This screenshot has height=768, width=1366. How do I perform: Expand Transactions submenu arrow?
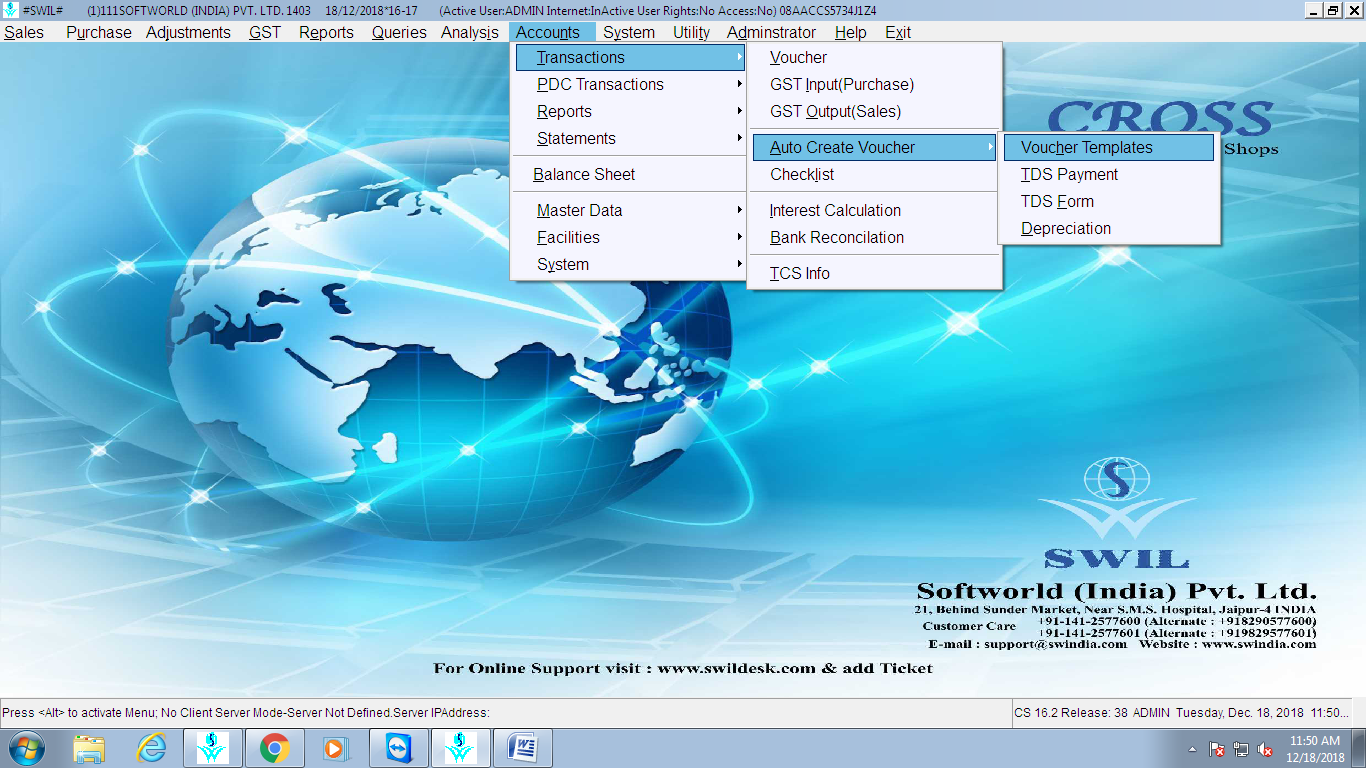click(740, 58)
